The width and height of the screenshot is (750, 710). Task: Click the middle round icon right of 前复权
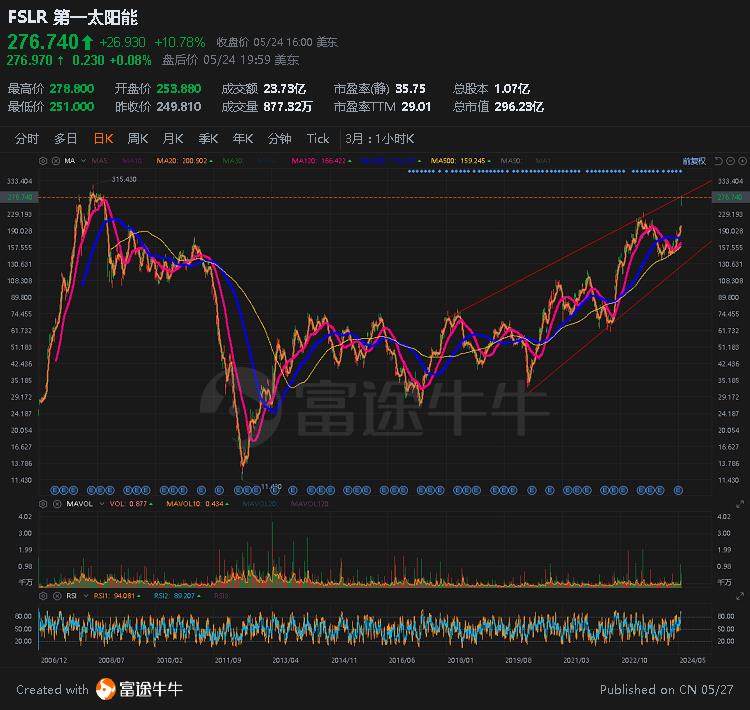[730, 161]
